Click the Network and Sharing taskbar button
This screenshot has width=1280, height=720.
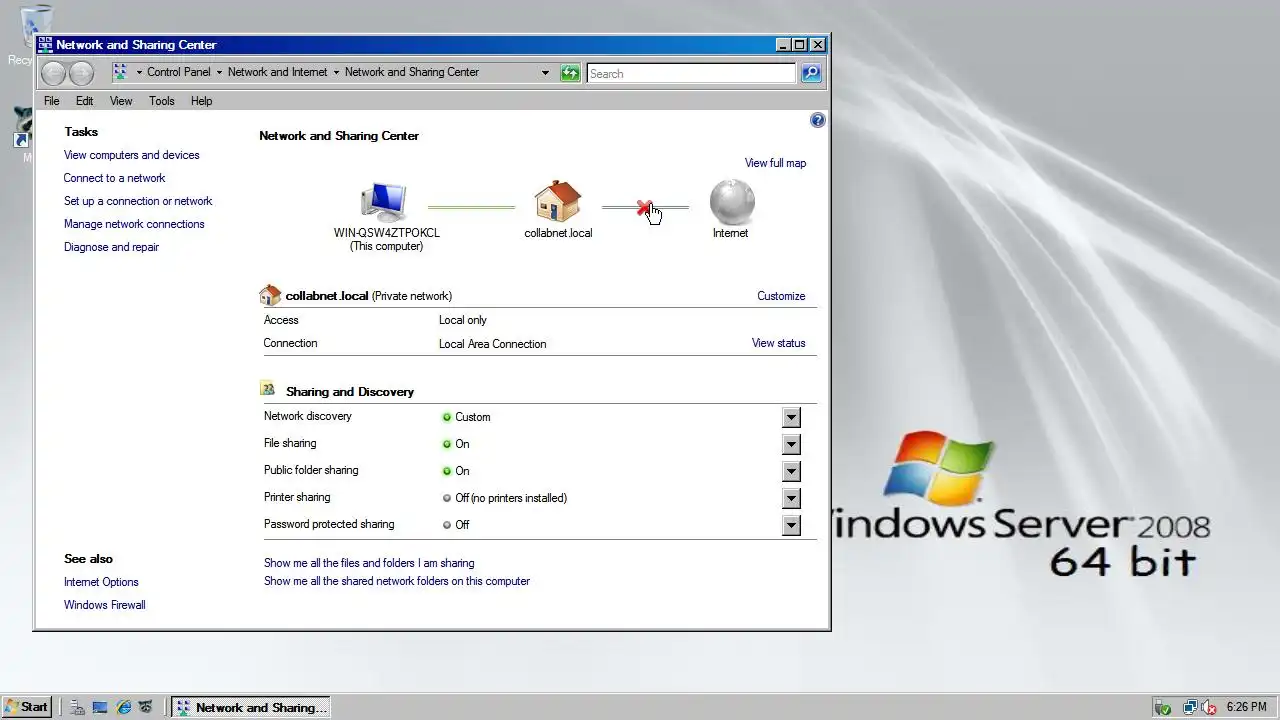[250, 707]
